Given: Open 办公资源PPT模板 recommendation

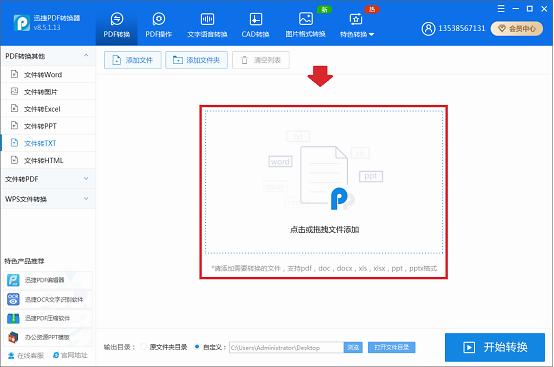Looking at the screenshot, I should 48,337.
